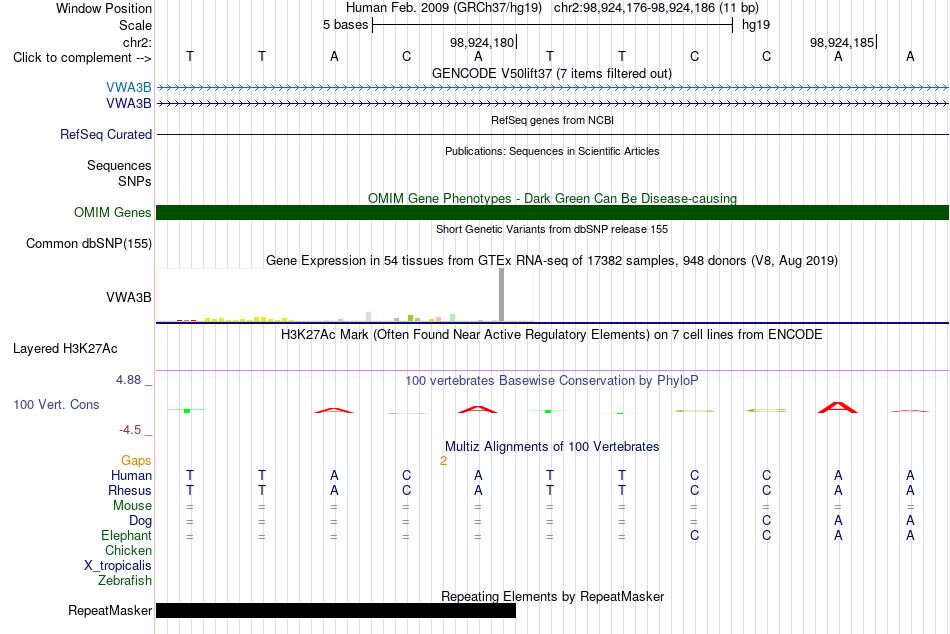
Task: Select the Elephant species row label
Action: pos(126,535)
